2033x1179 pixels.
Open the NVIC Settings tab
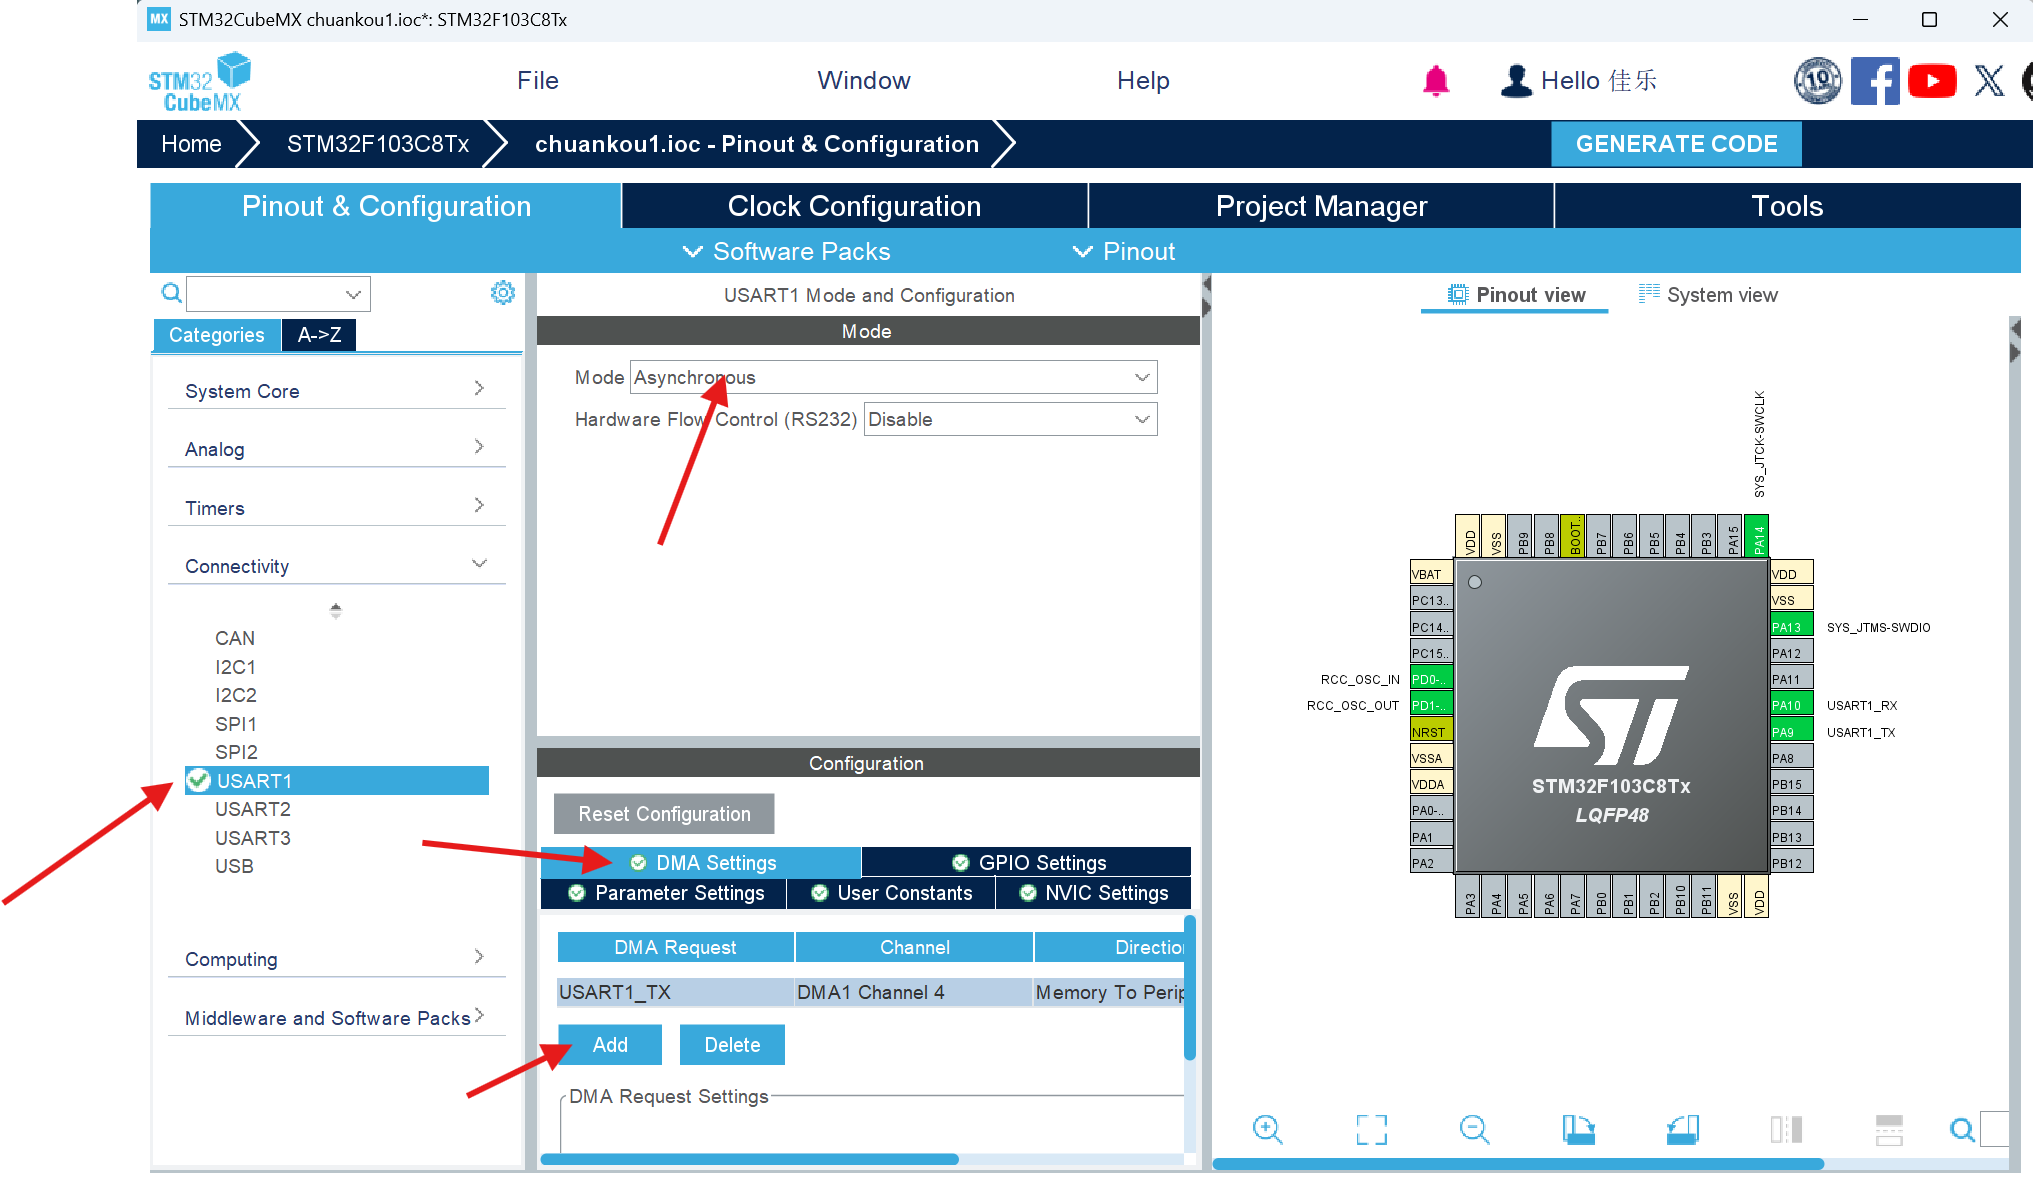[1094, 892]
